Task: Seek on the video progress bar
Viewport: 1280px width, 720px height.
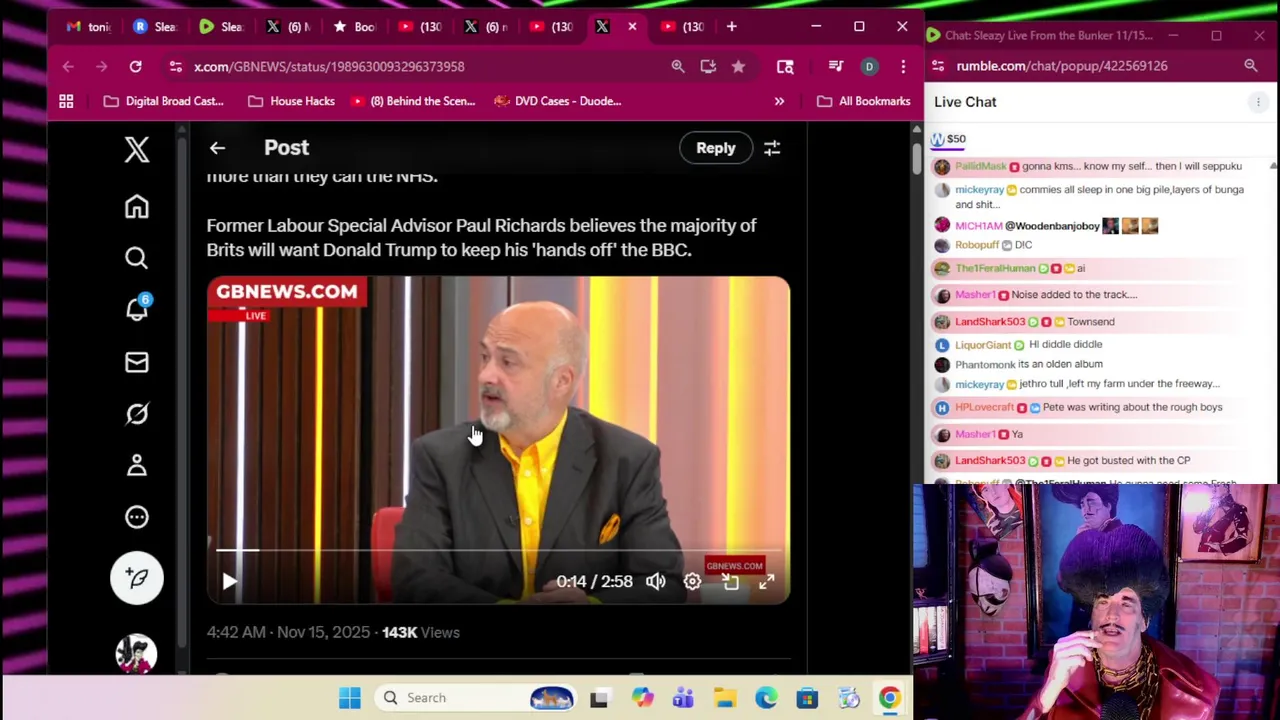Action: pos(498,550)
